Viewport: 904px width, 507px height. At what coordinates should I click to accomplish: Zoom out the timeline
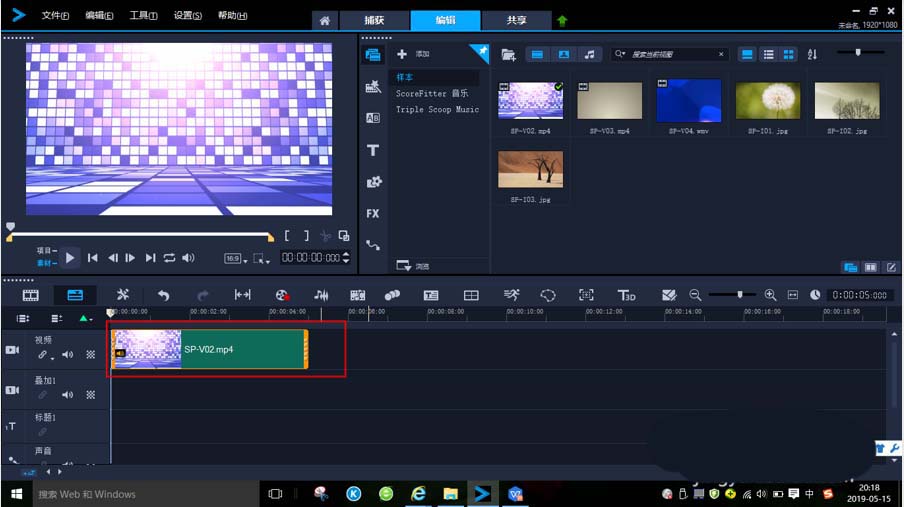tap(695, 295)
